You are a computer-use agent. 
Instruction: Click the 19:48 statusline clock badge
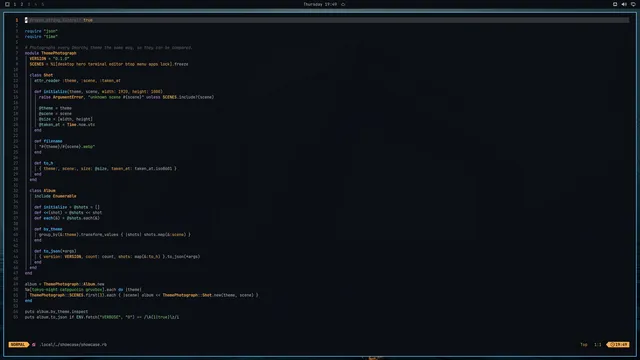[618, 344]
